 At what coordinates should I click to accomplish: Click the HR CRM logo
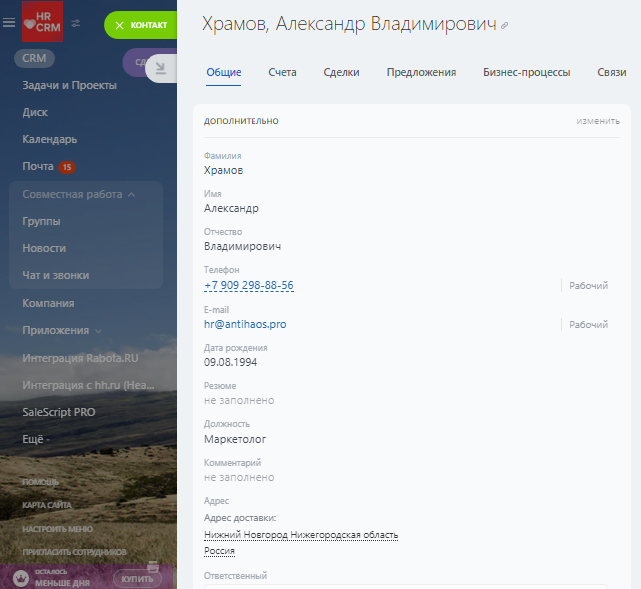(43, 21)
